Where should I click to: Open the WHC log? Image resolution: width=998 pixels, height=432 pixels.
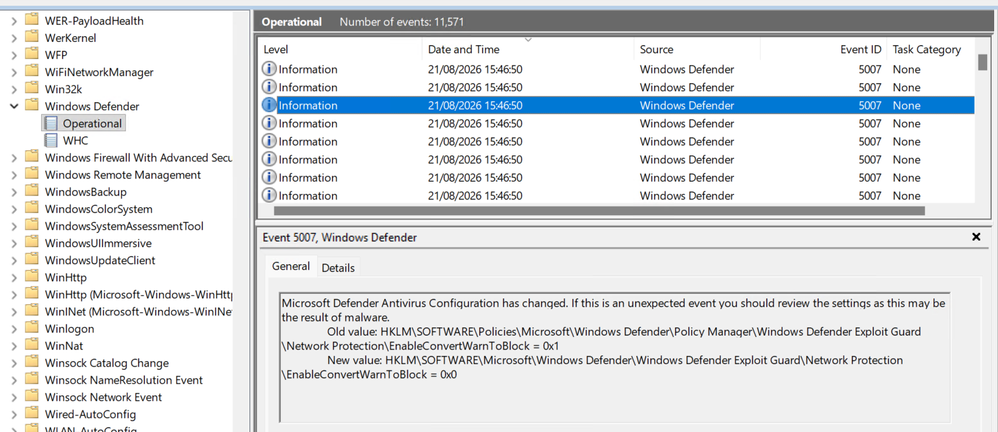[x=75, y=141]
